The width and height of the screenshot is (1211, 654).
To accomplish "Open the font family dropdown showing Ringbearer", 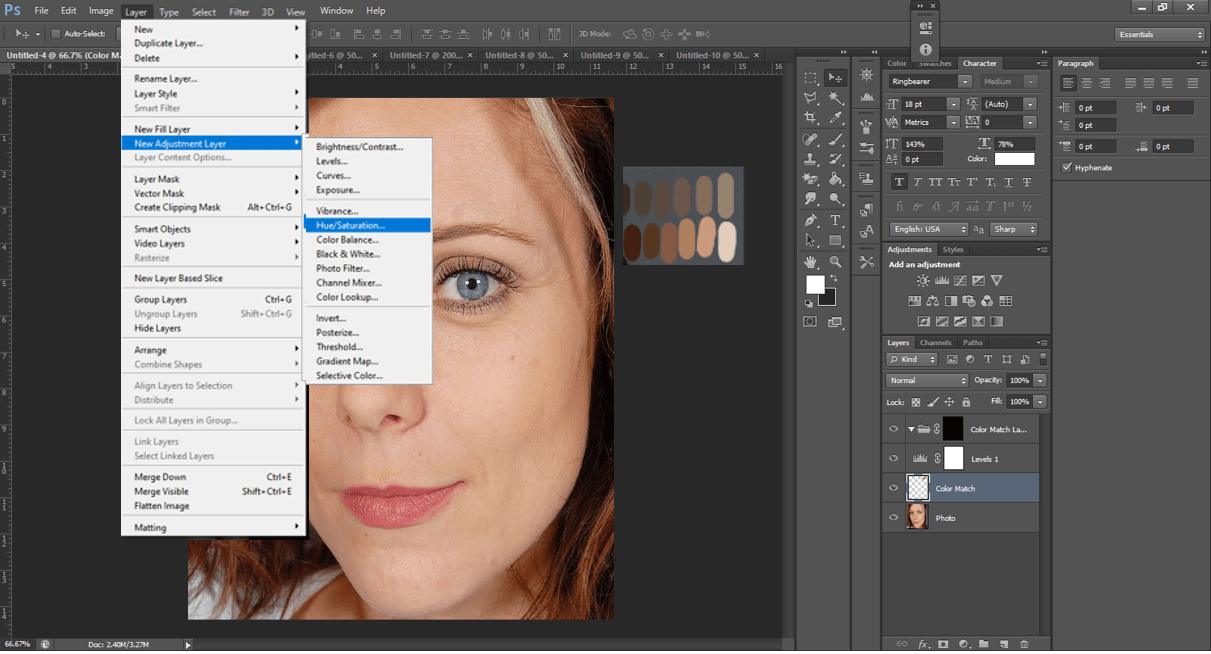I will [x=928, y=81].
